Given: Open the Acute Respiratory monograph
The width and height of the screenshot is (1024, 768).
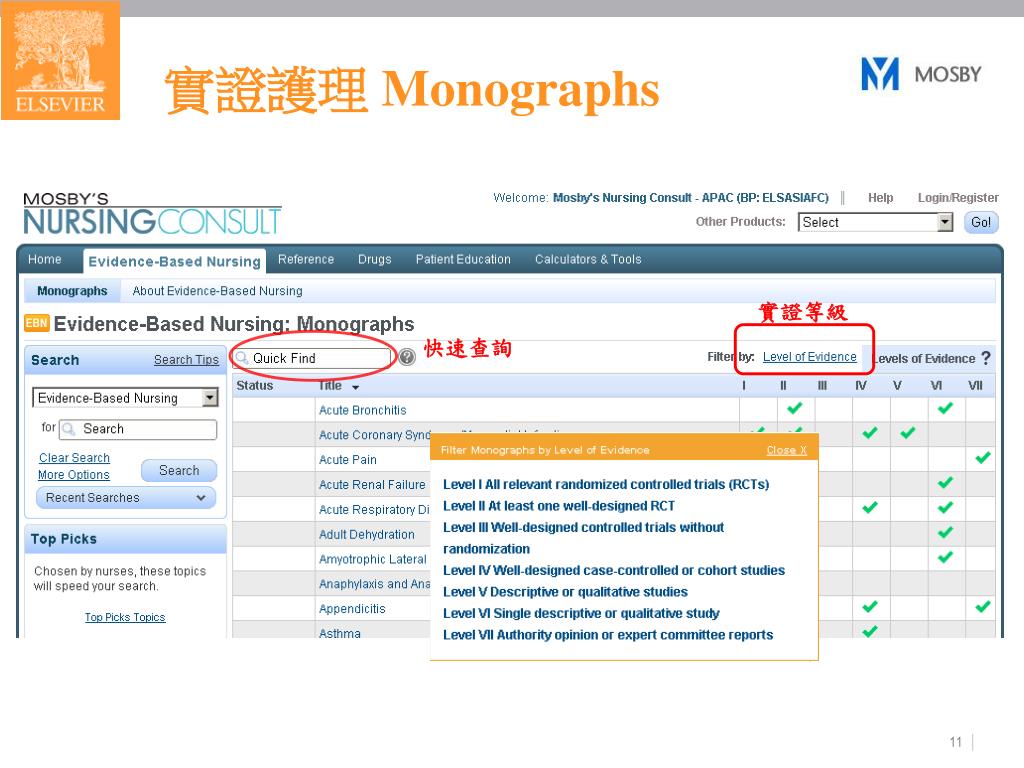Looking at the screenshot, I should (x=374, y=509).
